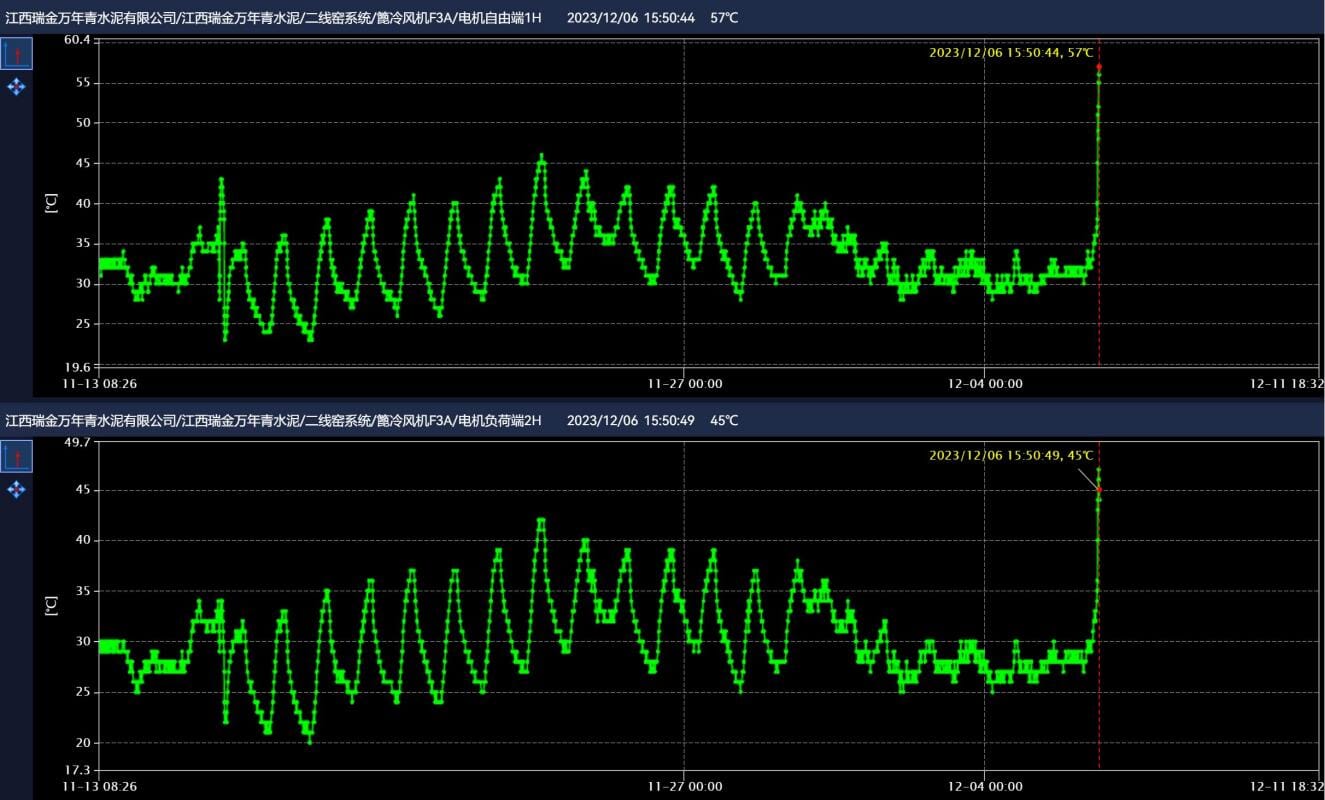1325x800 pixels.
Task: Click the bottom chart title ending in 电机负荷端2H
Action: tap(273, 420)
